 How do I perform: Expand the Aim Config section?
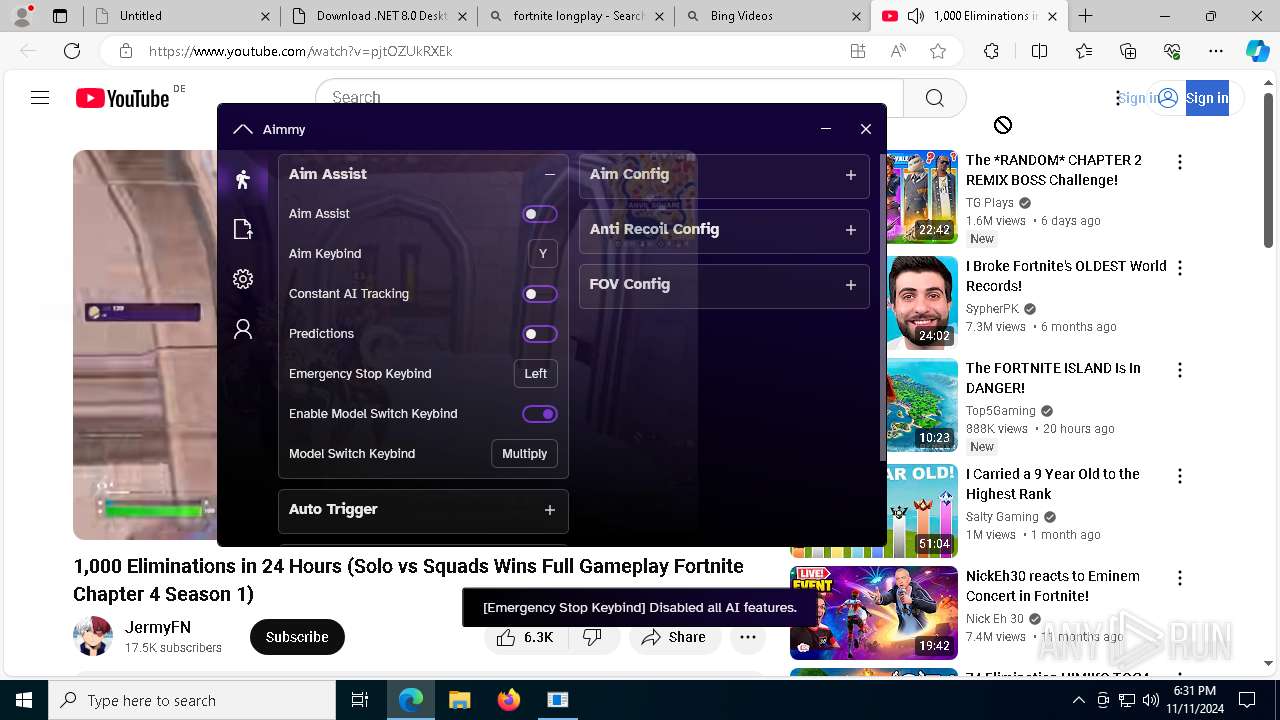[851, 175]
